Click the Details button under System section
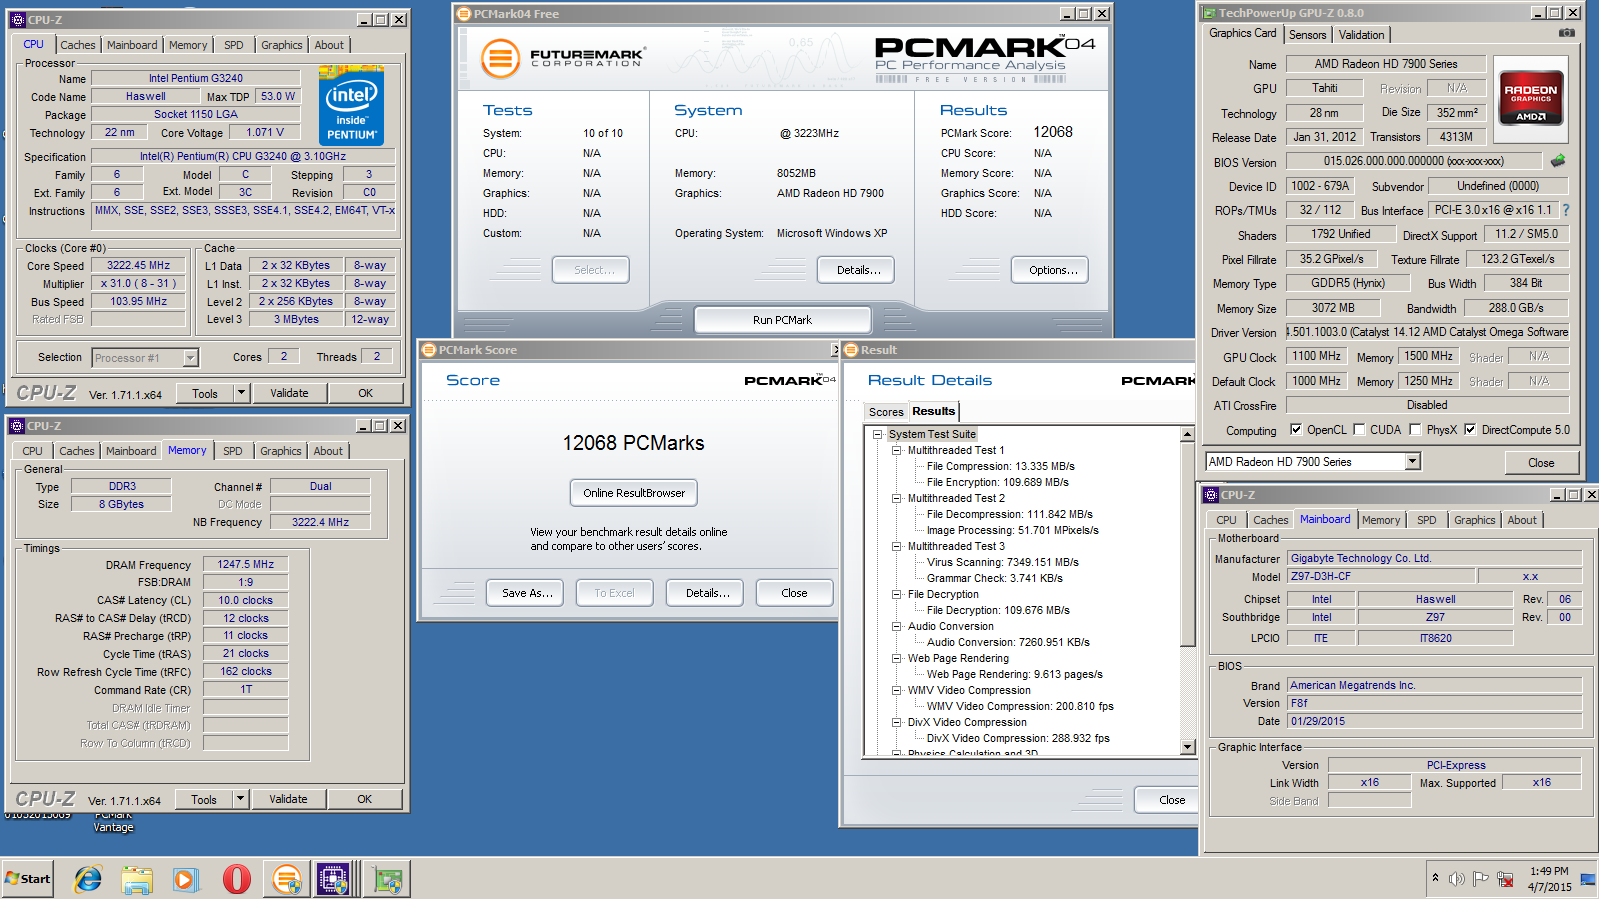This screenshot has width=1599, height=899. tap(857, 270)
